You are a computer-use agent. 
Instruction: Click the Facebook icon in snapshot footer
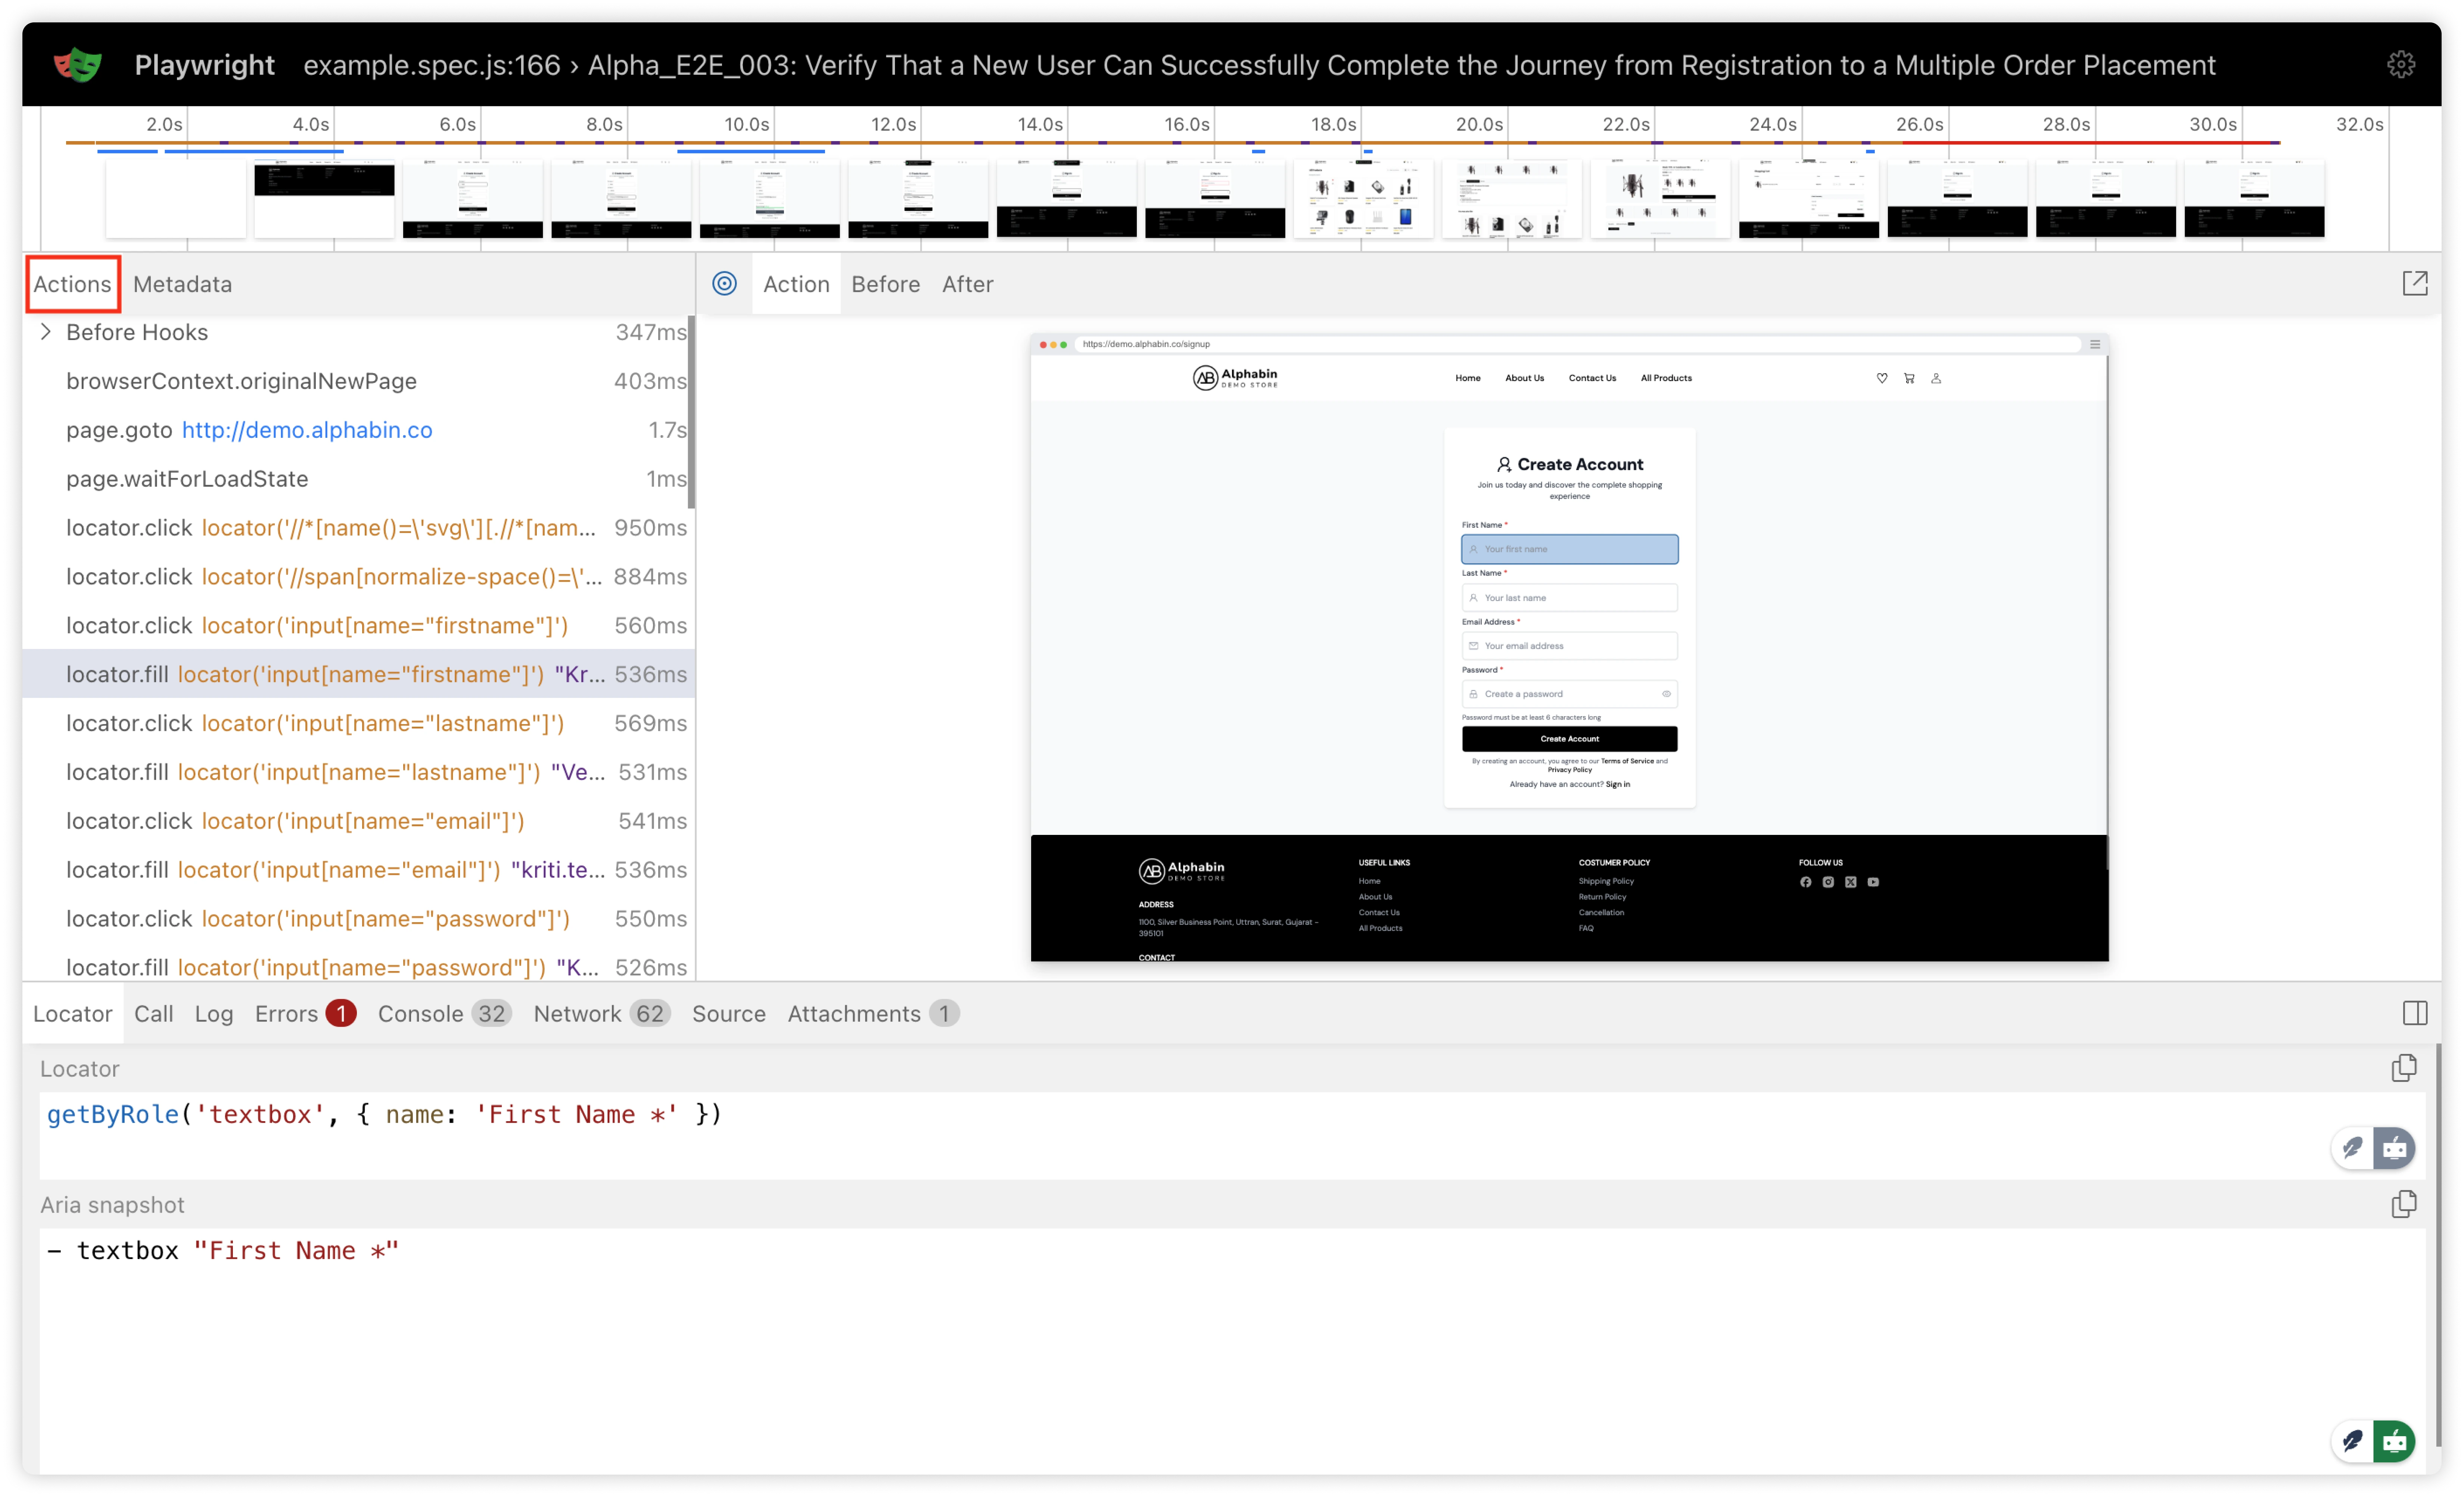1806,882
